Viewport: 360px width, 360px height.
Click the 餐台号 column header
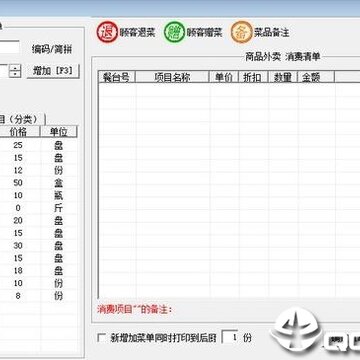tap(117, 77)
